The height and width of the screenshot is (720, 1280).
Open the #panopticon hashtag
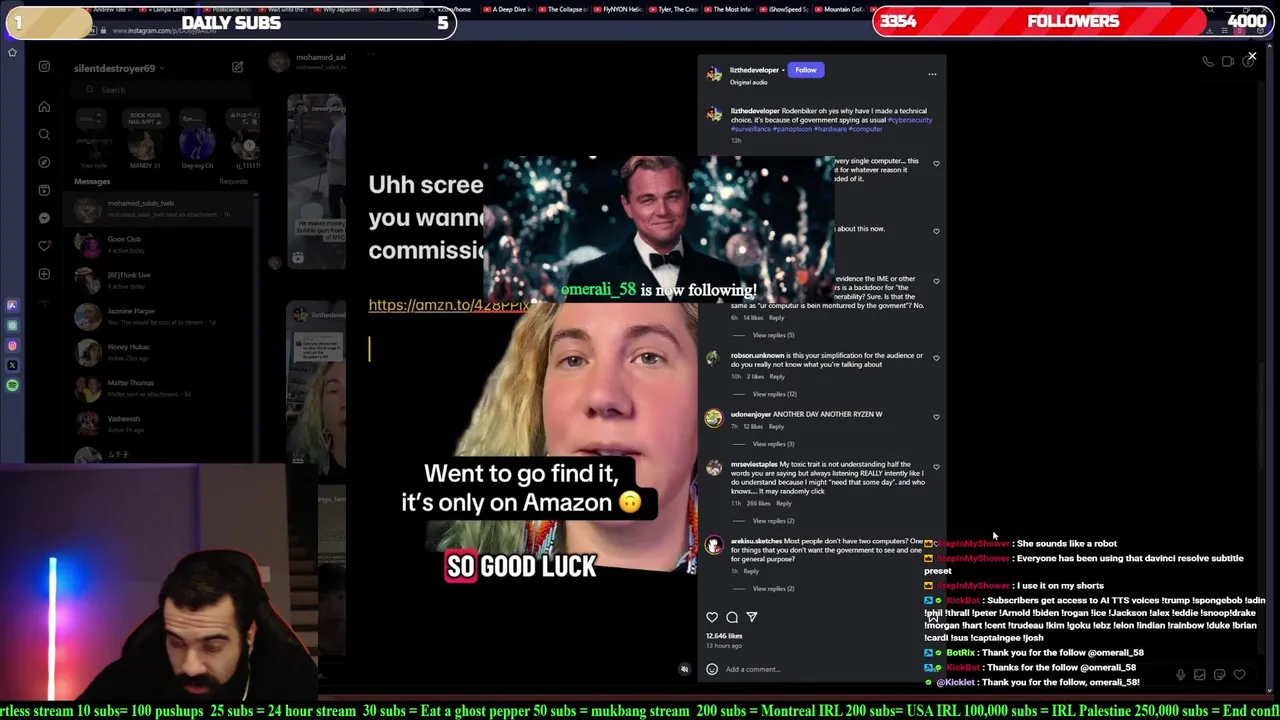[x=793, y=129]
